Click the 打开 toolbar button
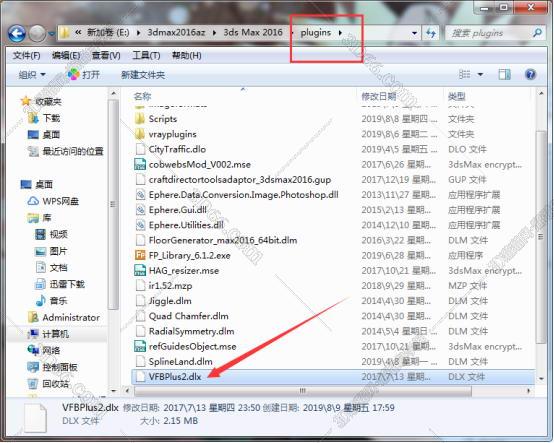Image resolution: width=554 pixels, height=443 pixels. pos(84,75)
